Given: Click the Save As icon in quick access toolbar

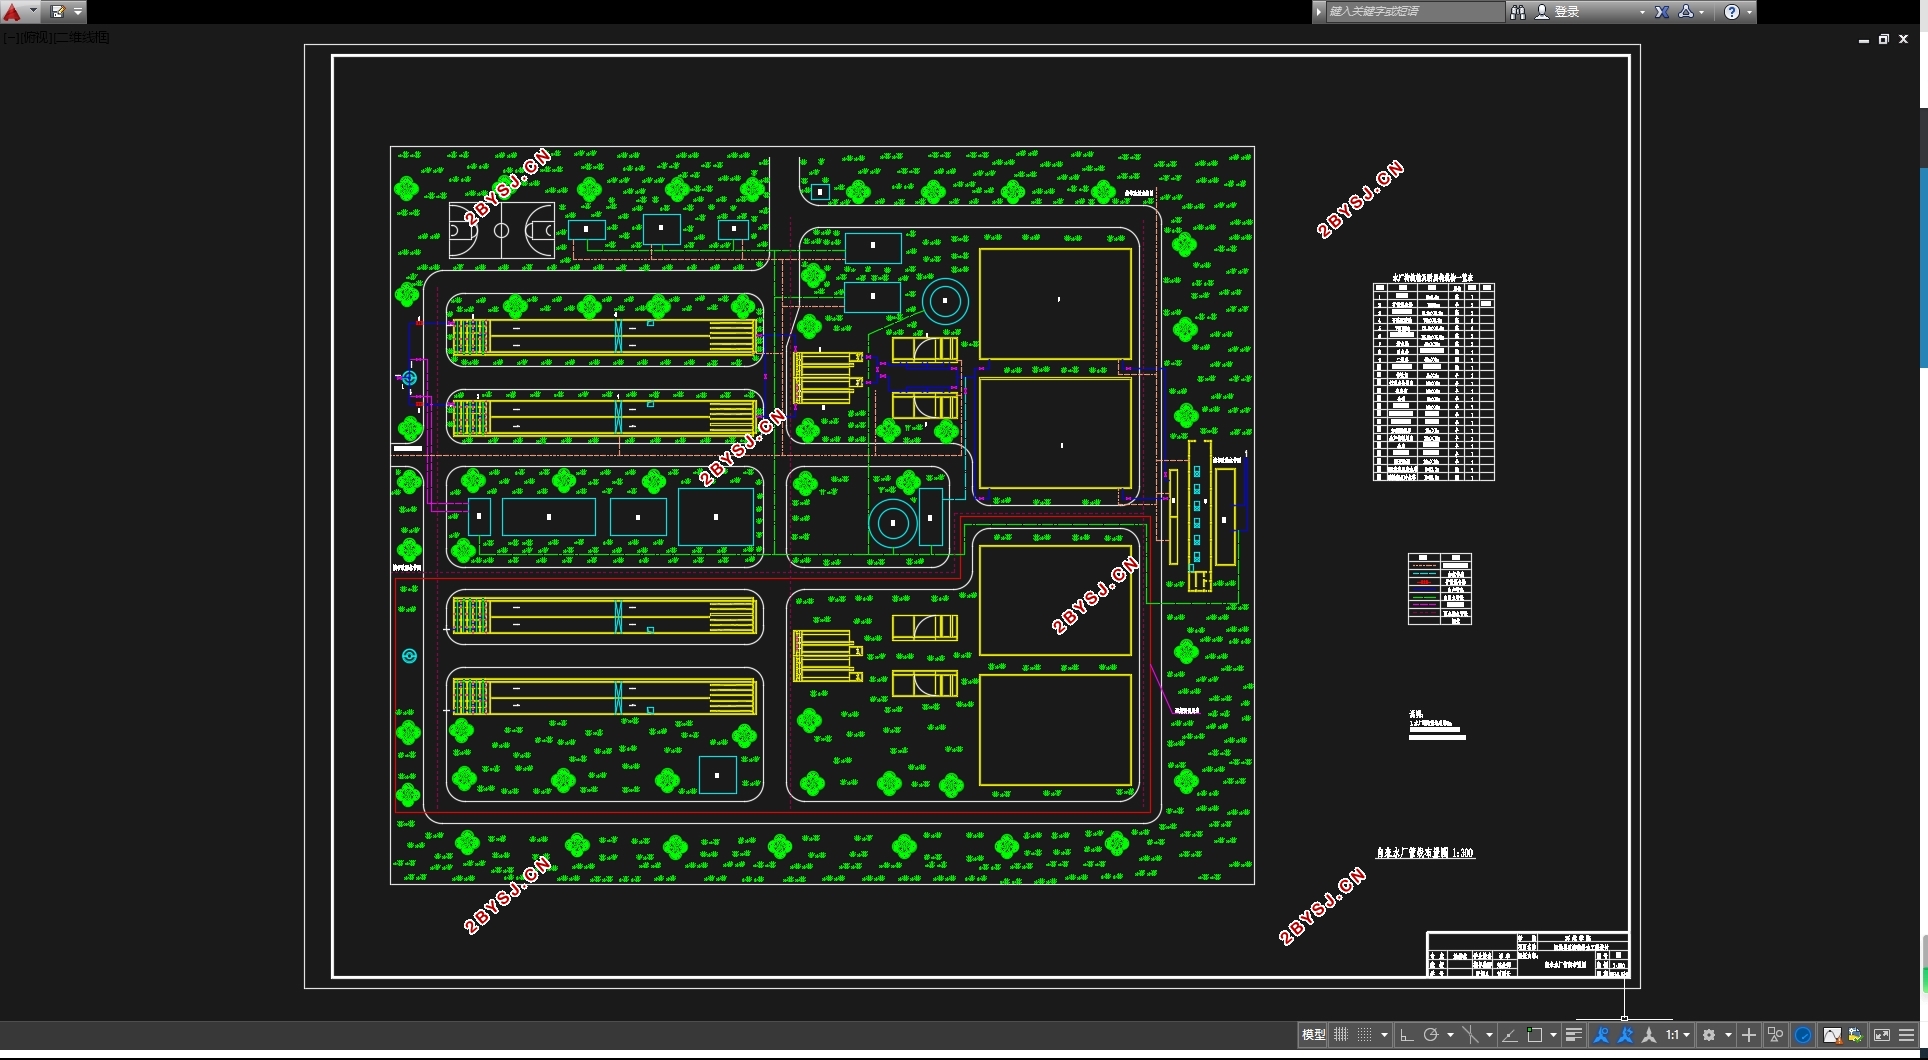Looking at the screenshot, I should 58,12.
